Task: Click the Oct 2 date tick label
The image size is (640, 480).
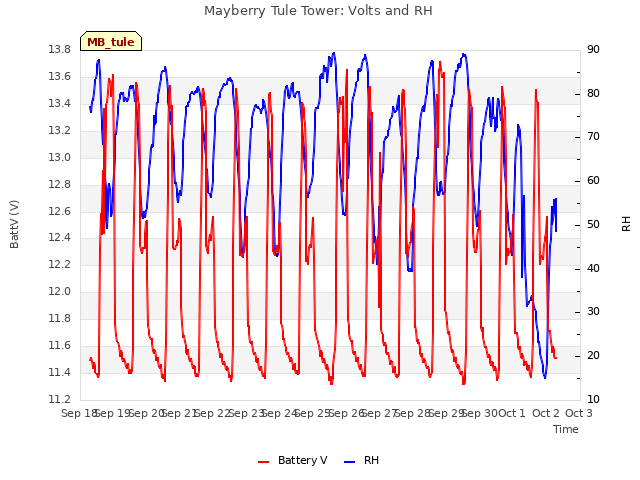Action: [x=546, y=413]
